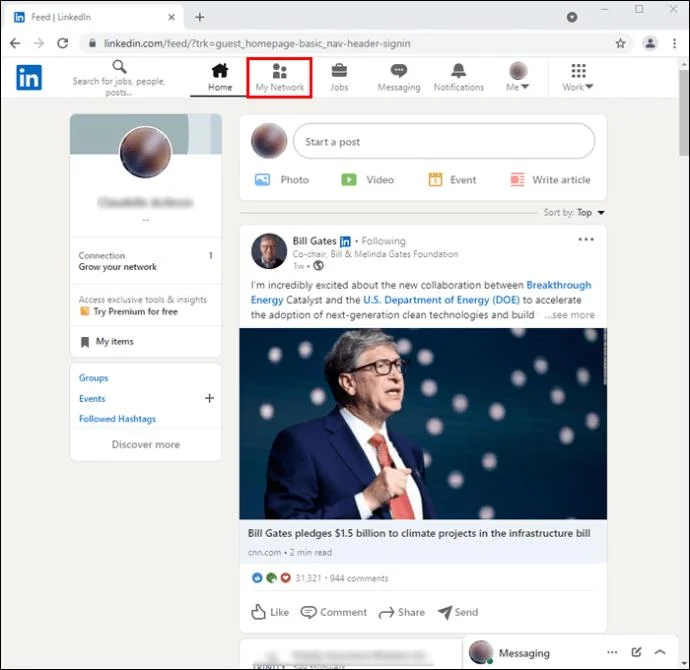The image size is (690, 670).
Task: Click Connection Grow your network
Action: click(146, 261)
